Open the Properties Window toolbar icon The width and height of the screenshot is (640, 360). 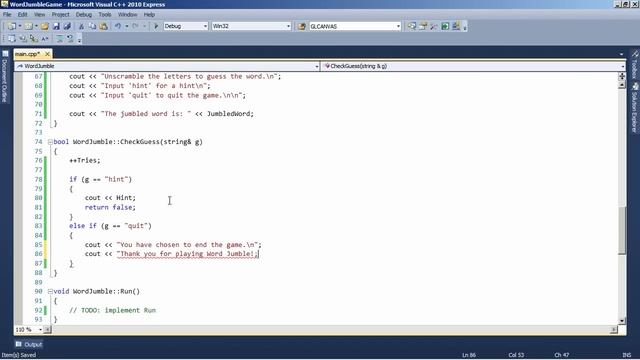pyautogui.click(x=423, y=26)
